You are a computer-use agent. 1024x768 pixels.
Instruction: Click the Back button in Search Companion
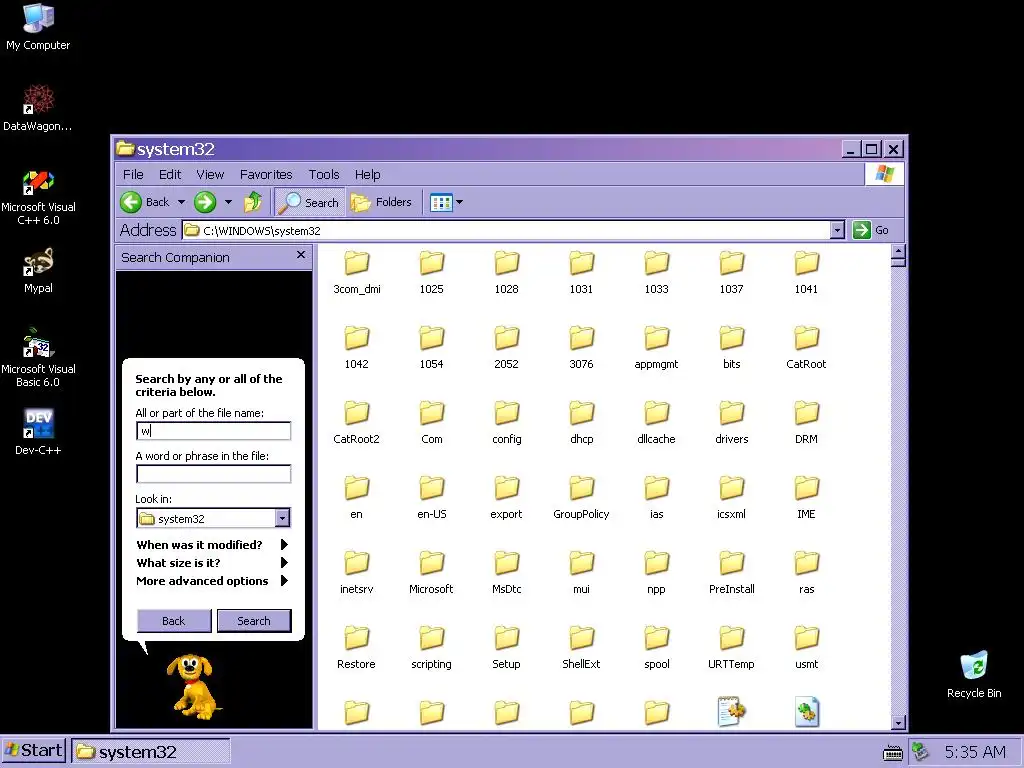tap(174, 620)
